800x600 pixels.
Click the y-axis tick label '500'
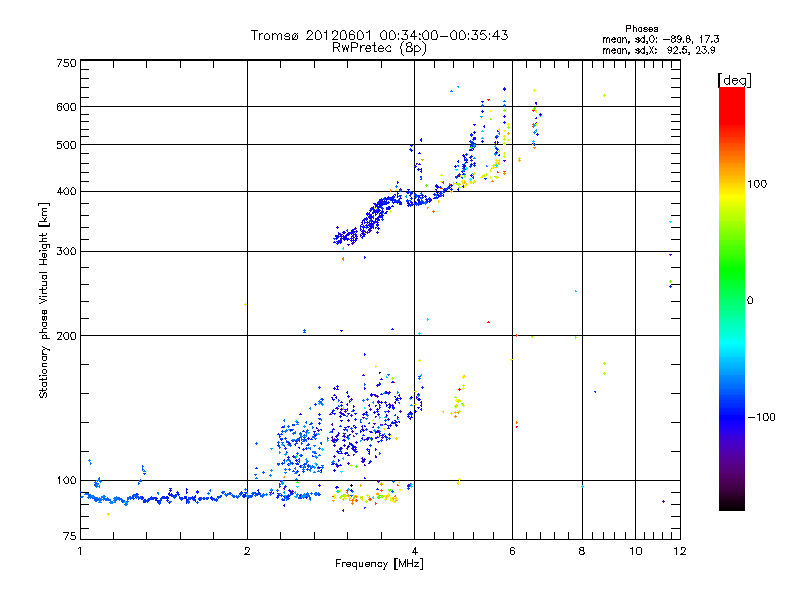point(66,145)
